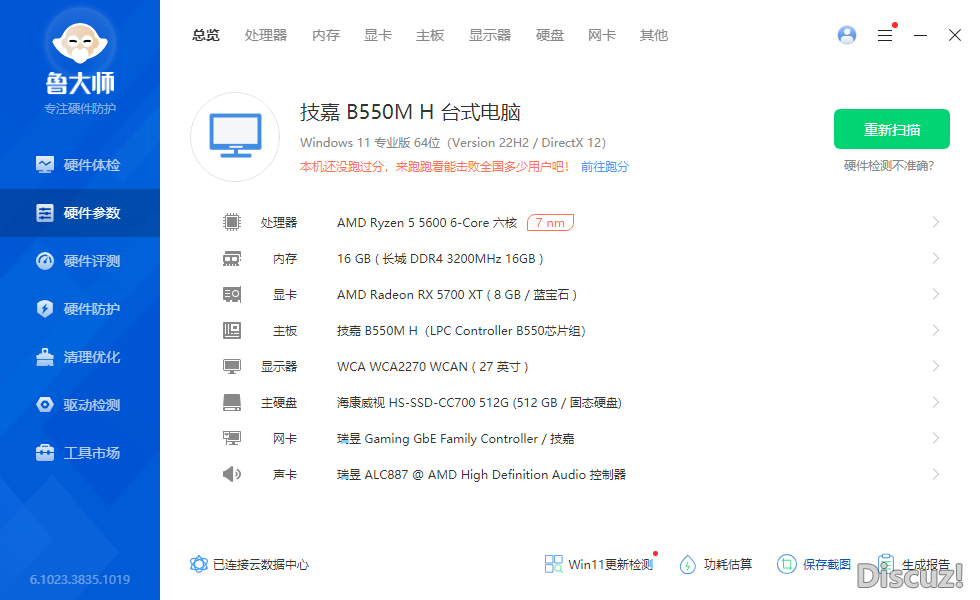Click the desktop computer icon
Image resolution: width=980 pixels, height=600 pixels.
tap(235, 136)
